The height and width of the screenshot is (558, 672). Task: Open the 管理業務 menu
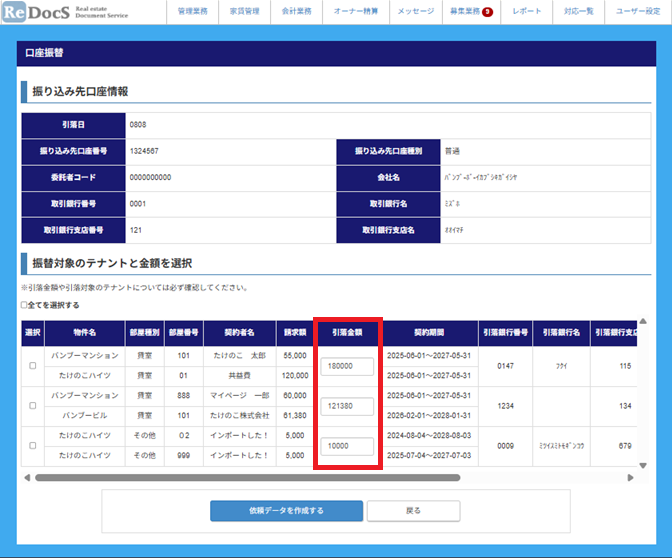[x=192, y=12]
